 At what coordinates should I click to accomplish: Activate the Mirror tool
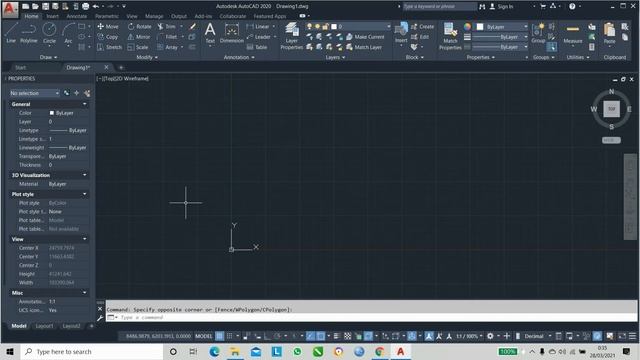139,37
